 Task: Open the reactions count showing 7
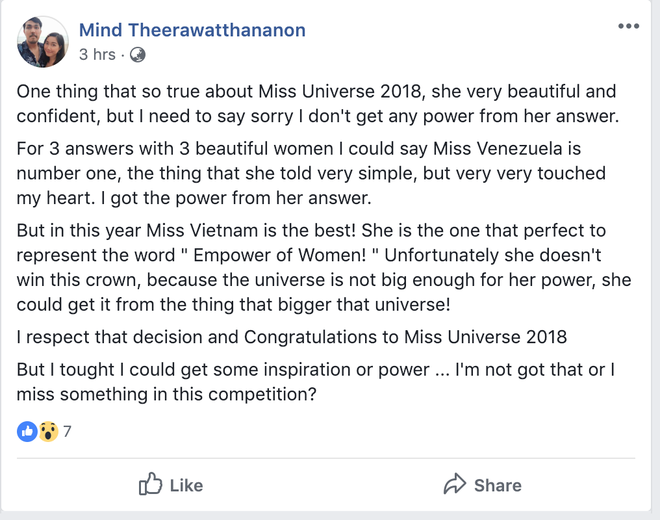click(67, 432)
